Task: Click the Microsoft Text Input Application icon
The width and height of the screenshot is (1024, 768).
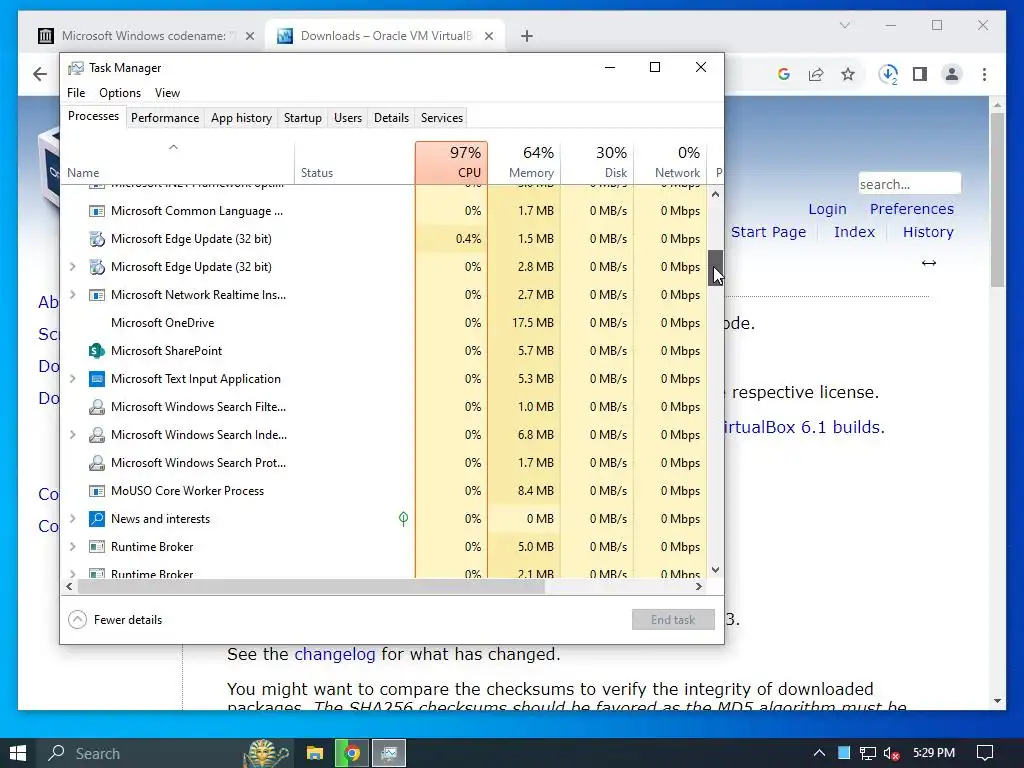Action: [x=97, y=379]
